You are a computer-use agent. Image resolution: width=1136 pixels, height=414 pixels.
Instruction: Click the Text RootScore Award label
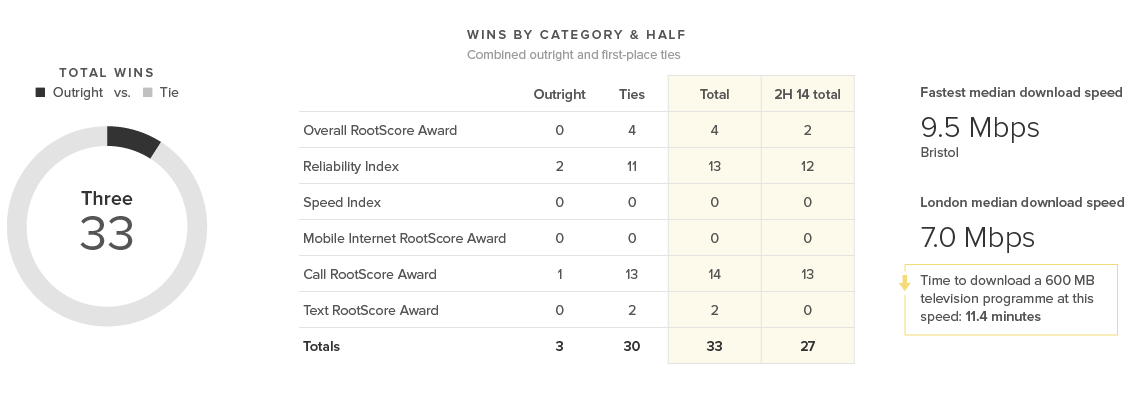[x=371, y=310]
